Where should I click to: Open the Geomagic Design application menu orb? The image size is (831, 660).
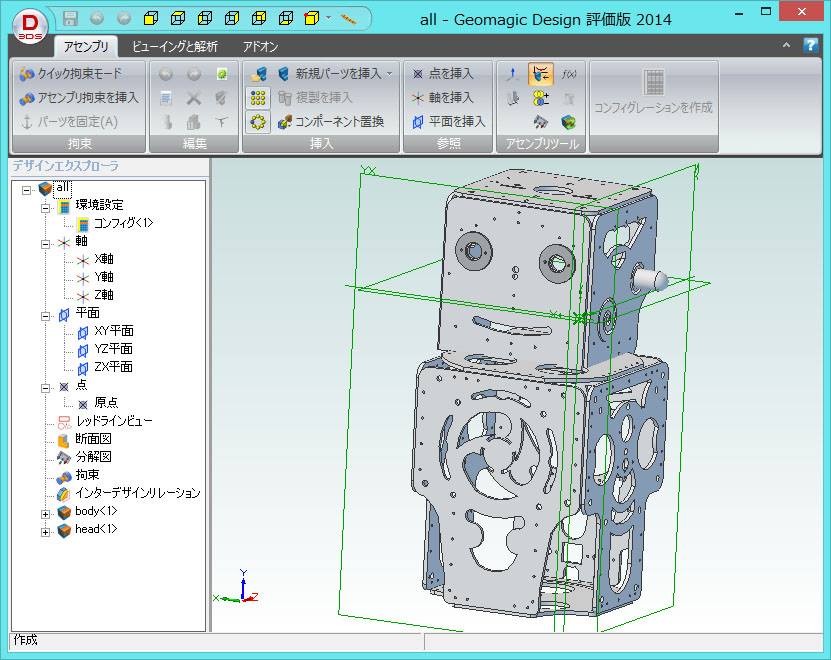tap(30, 25)
